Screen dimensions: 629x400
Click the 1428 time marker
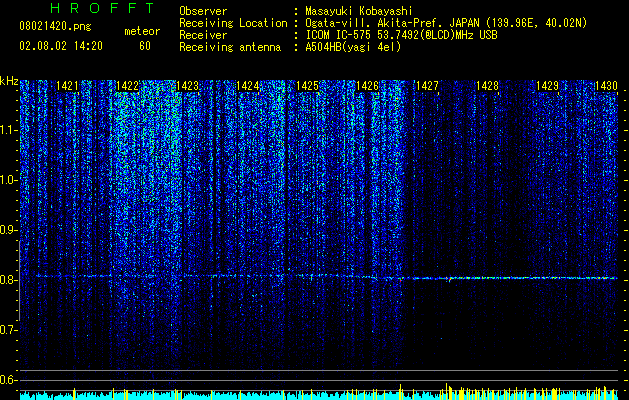pos(487,86)
